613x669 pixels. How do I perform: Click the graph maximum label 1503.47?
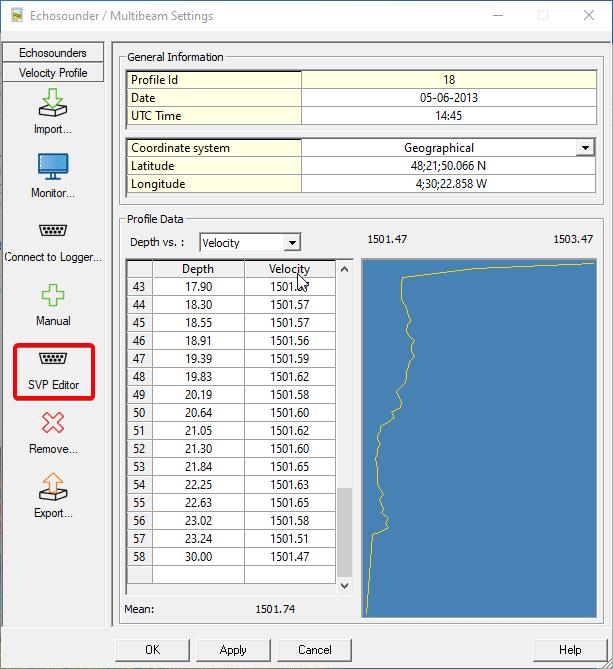tap(573, 239)
